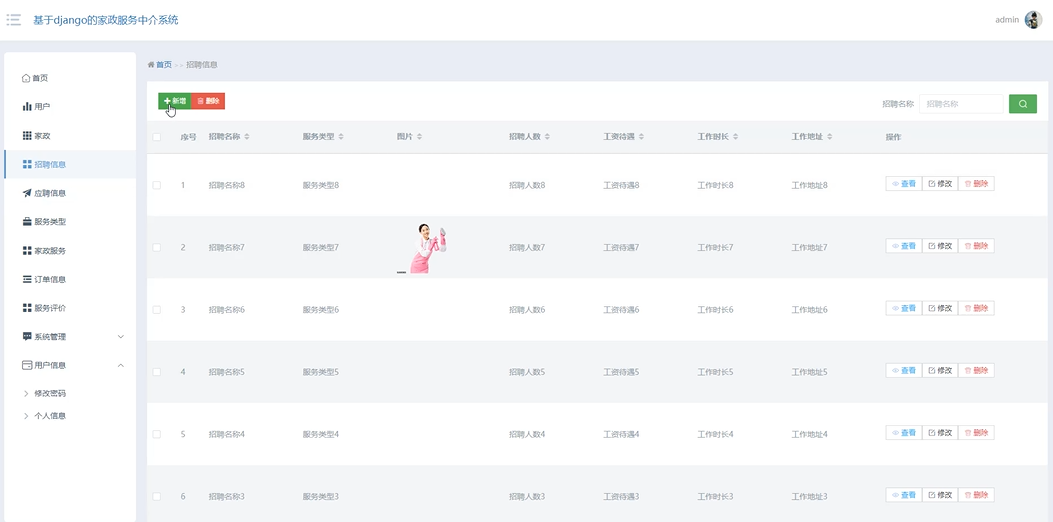Click the home icon in breadcrumb
The image size is (1053, 522).
click(x=151, y=65)
